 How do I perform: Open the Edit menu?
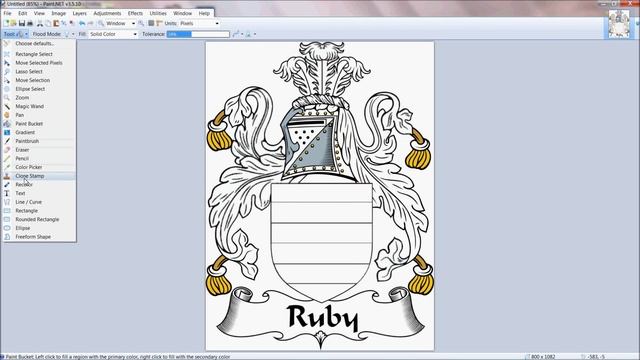point(22,13)
